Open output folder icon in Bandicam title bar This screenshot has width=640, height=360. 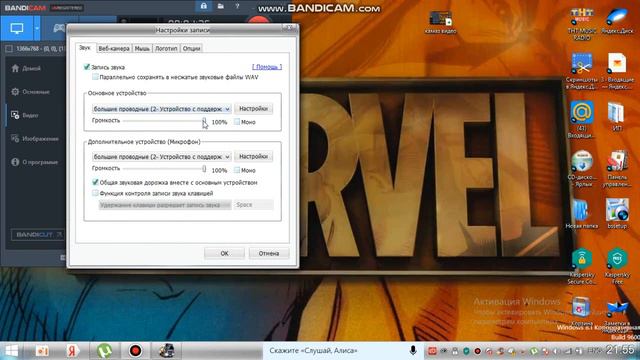(220, 6)
